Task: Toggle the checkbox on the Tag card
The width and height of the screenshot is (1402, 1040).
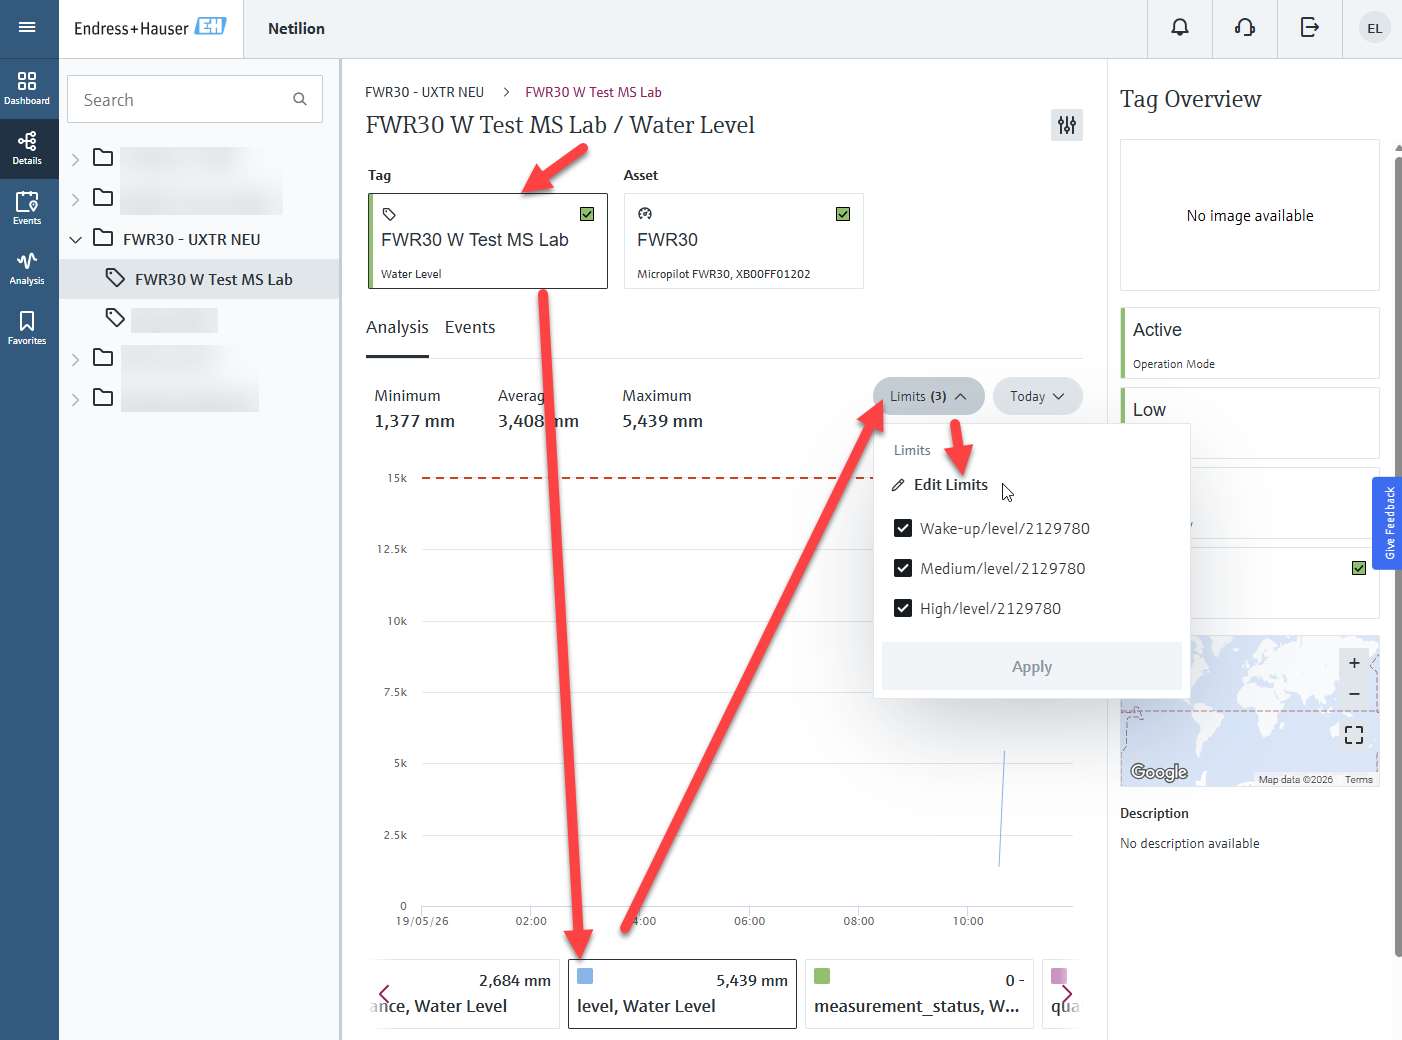Action: (587, 214)
